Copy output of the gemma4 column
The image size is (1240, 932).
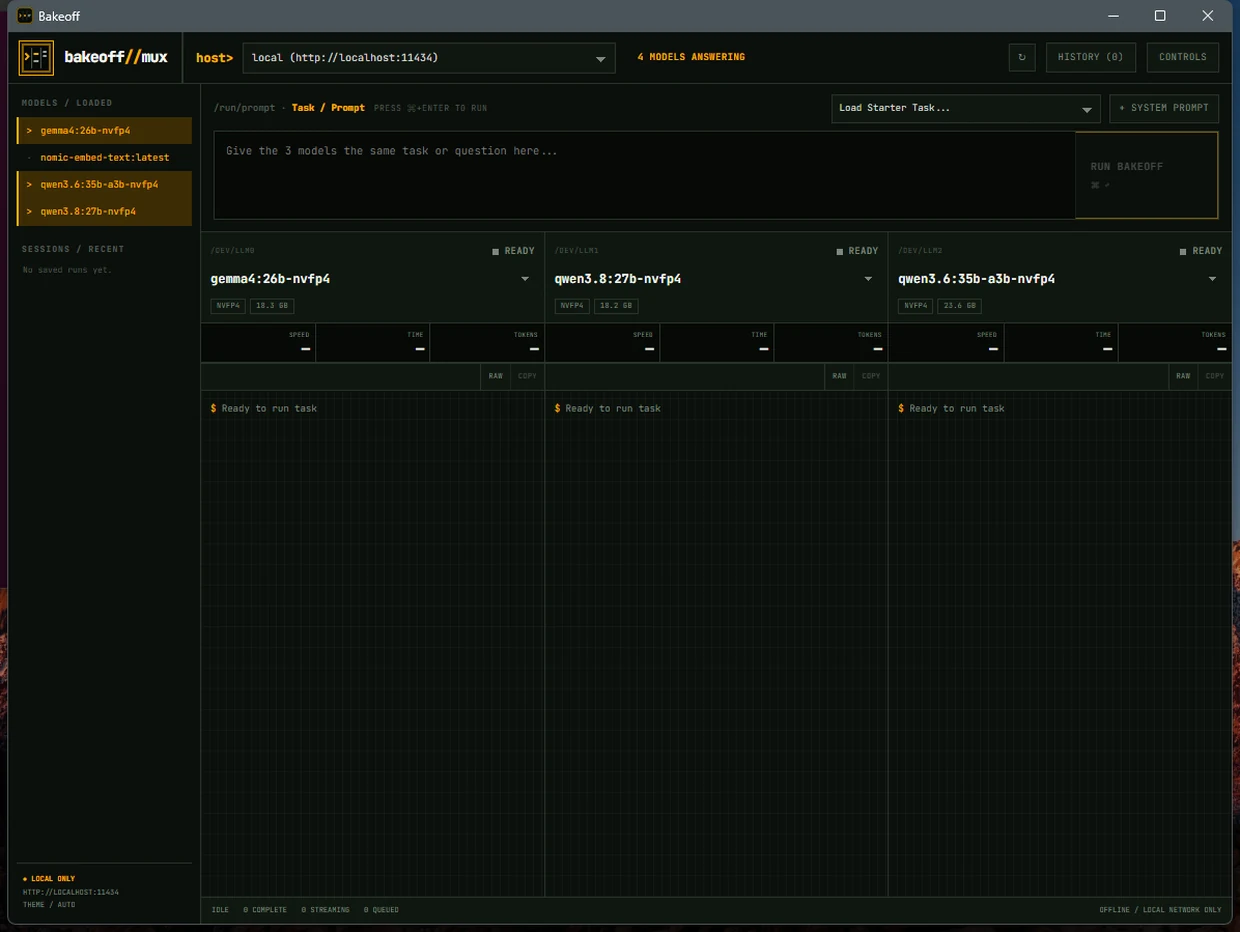[x=527, y=376]
